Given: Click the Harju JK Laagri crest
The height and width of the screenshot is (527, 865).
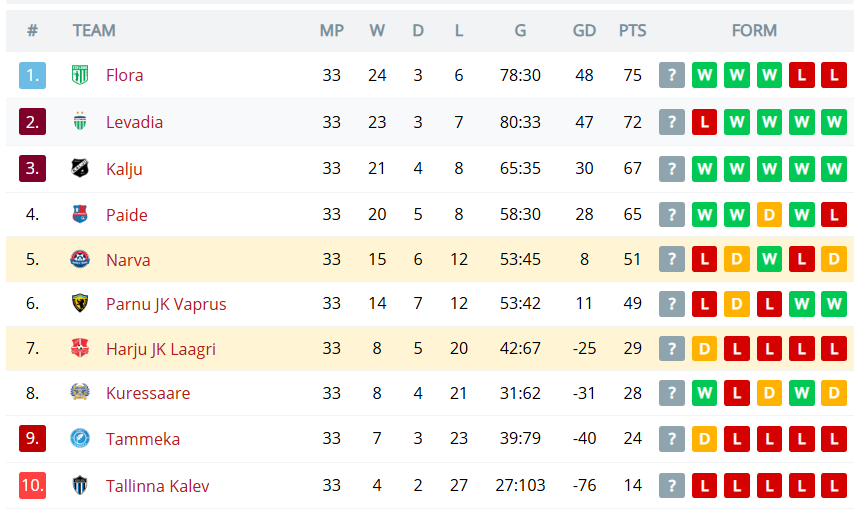Looking at the screenshot, I should pyautogui.click(x=80, y=349).
